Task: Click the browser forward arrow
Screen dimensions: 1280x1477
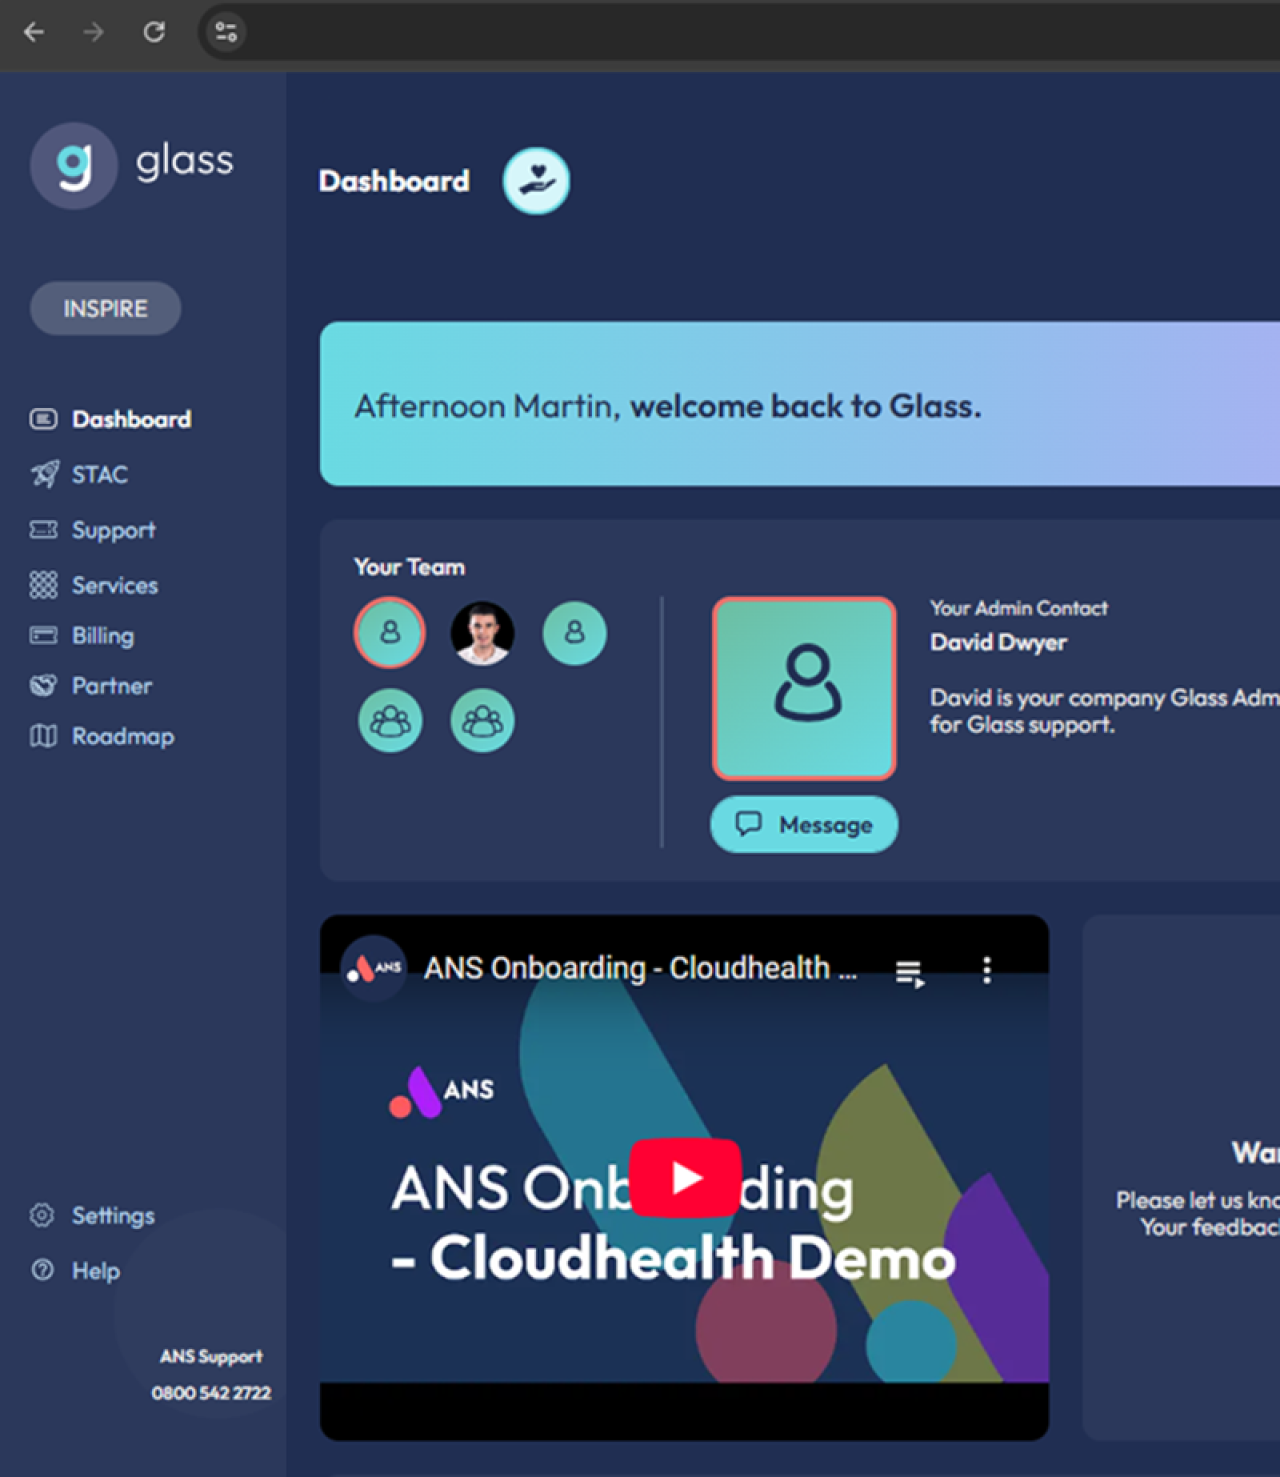Action: (x=93, y=32)
